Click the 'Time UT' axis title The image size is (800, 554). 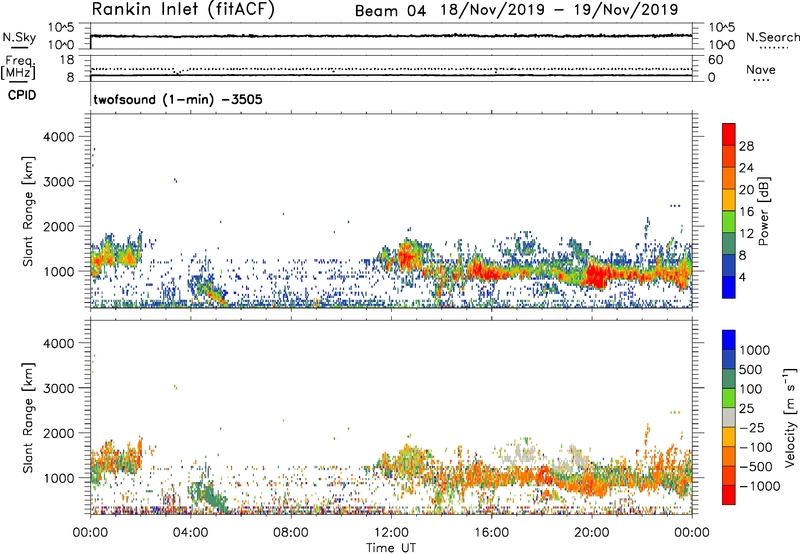point(391,548)
